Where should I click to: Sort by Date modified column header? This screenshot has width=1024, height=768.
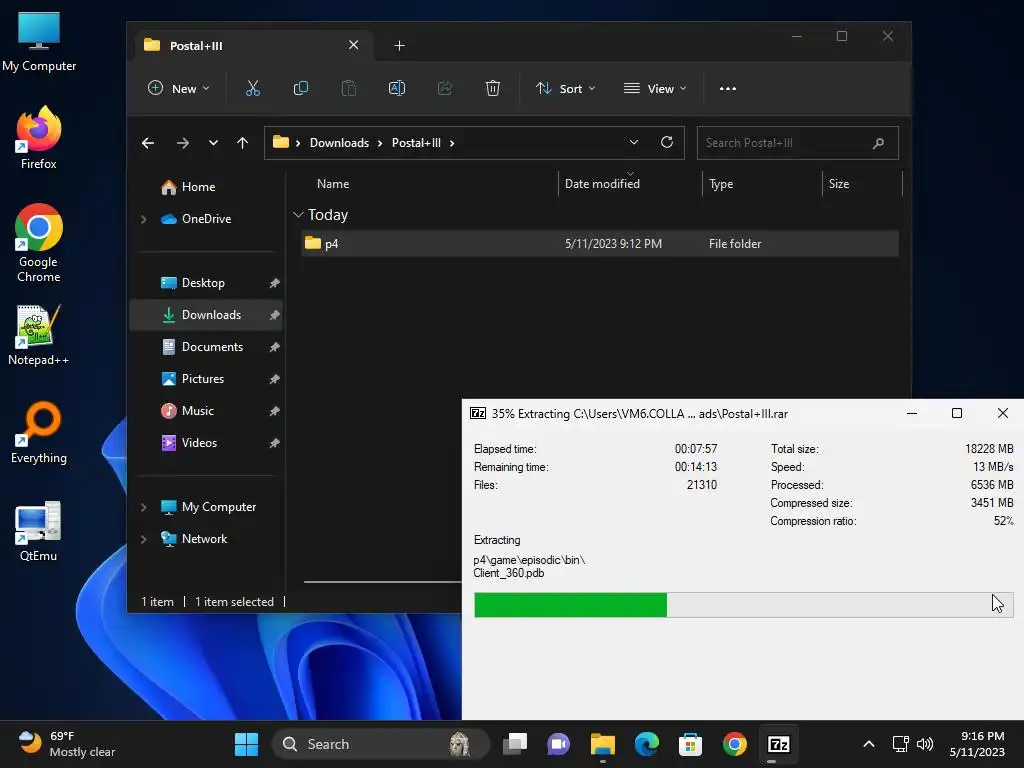pos(602,184)
